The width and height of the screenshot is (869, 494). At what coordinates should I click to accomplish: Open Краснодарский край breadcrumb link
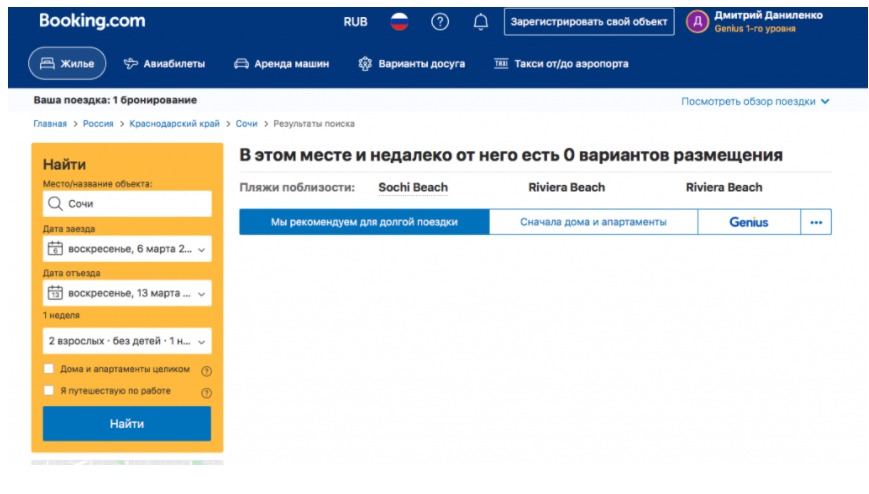pos(175,124)
